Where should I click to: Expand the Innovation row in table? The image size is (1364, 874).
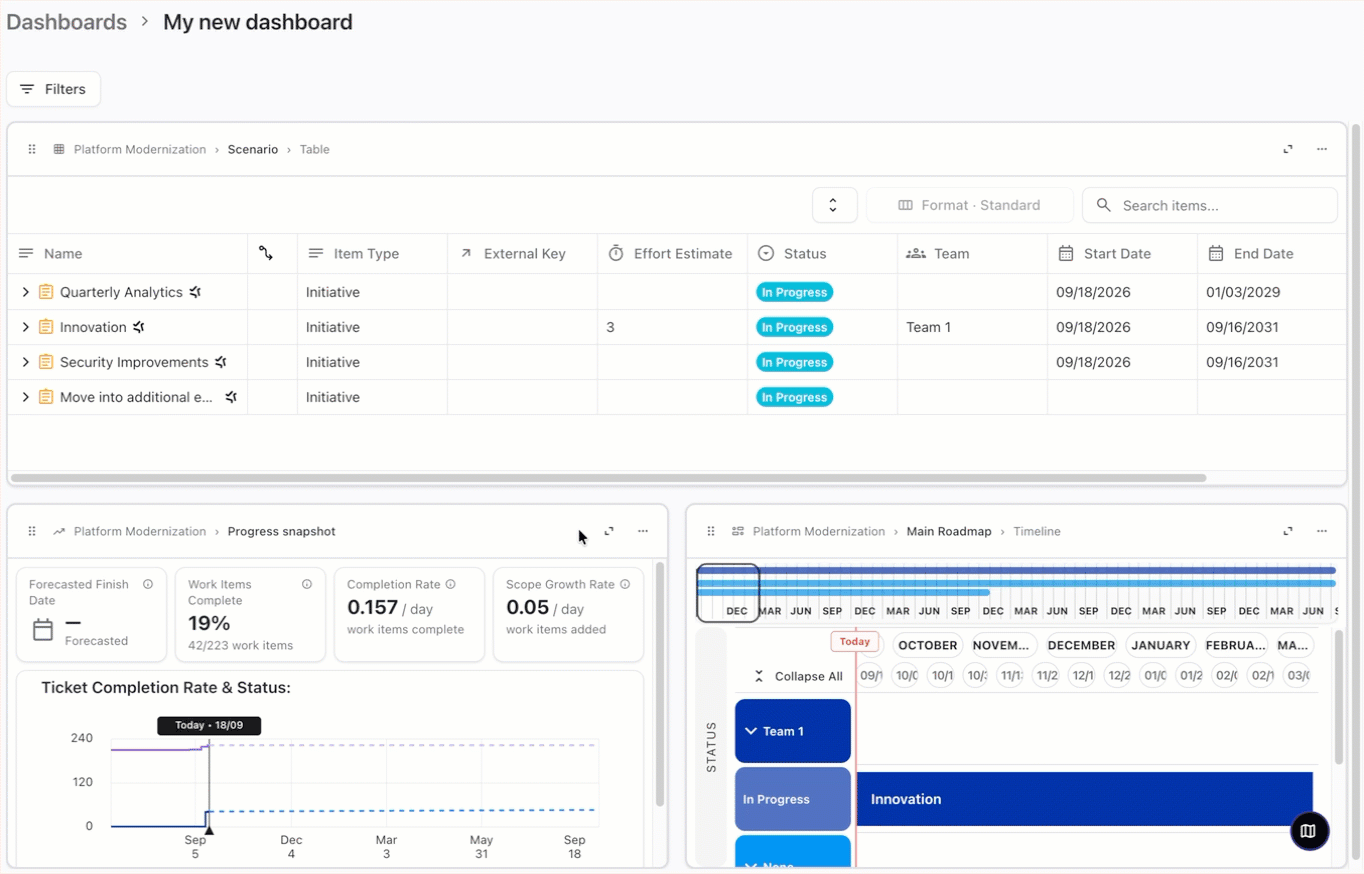click(26, 327)
